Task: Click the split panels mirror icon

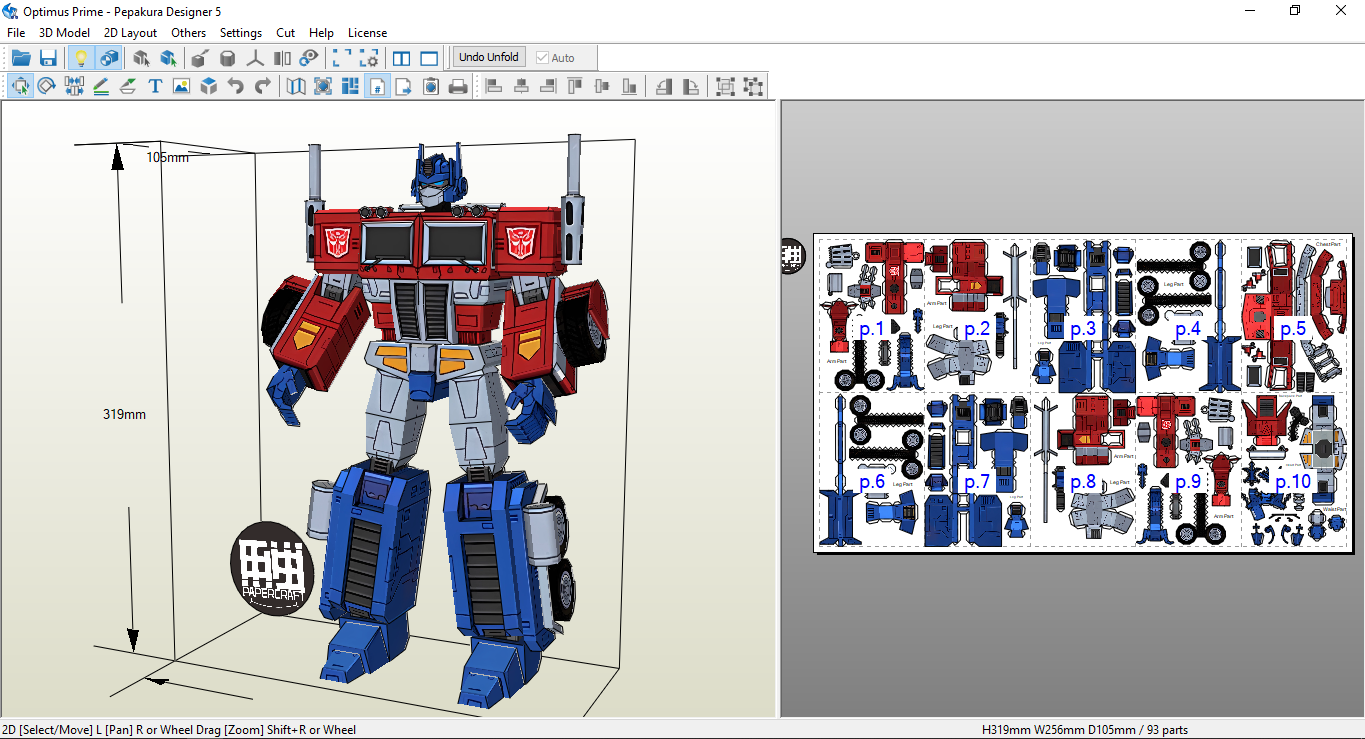Action: pos(282,58)
